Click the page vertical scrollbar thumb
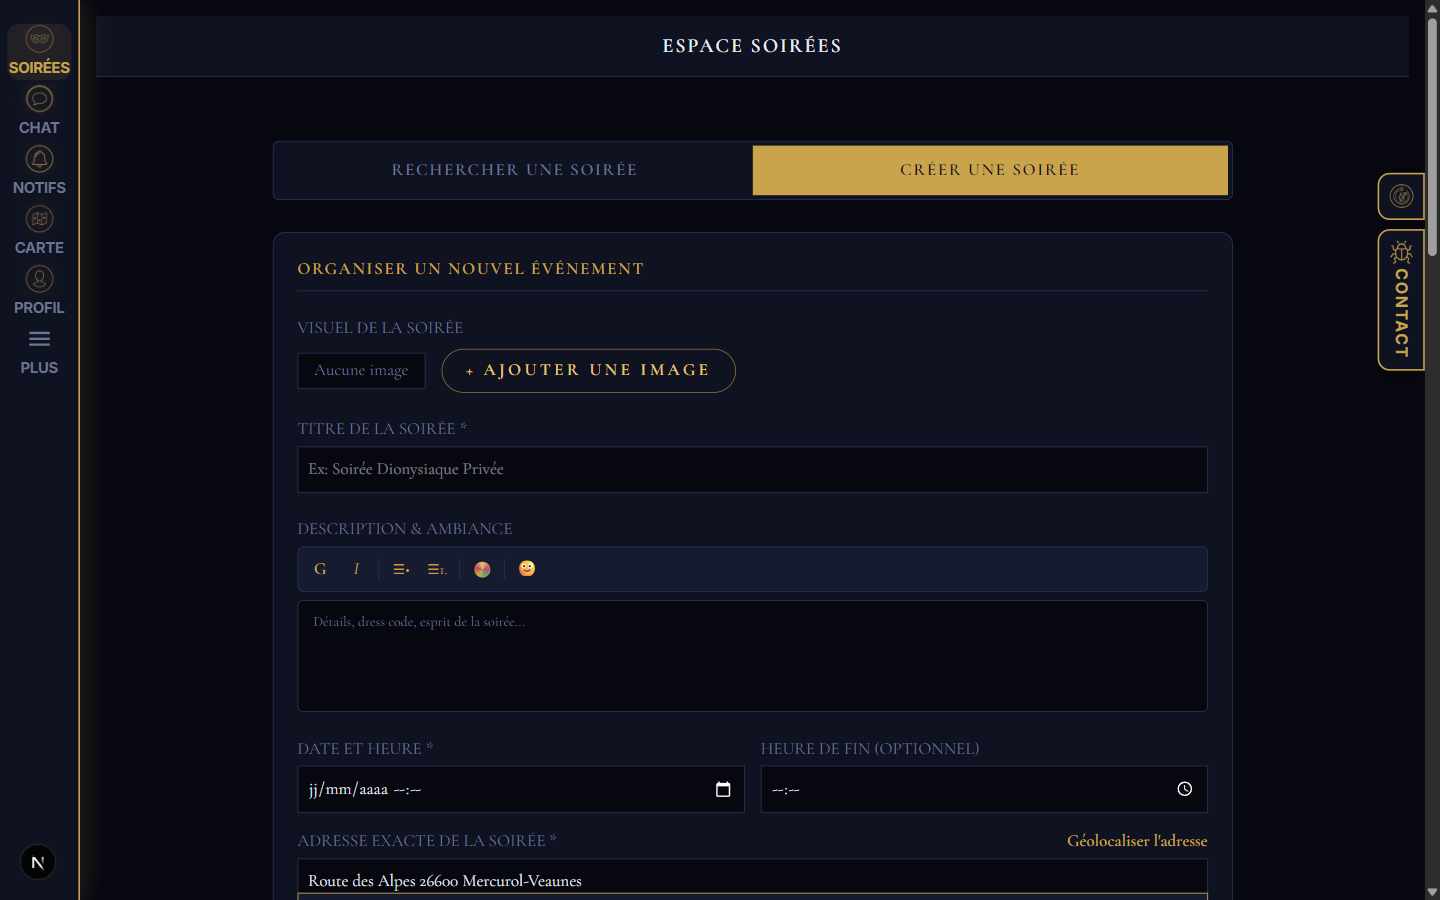This screenshot has height=900, width=1440. click(1432, 136)
